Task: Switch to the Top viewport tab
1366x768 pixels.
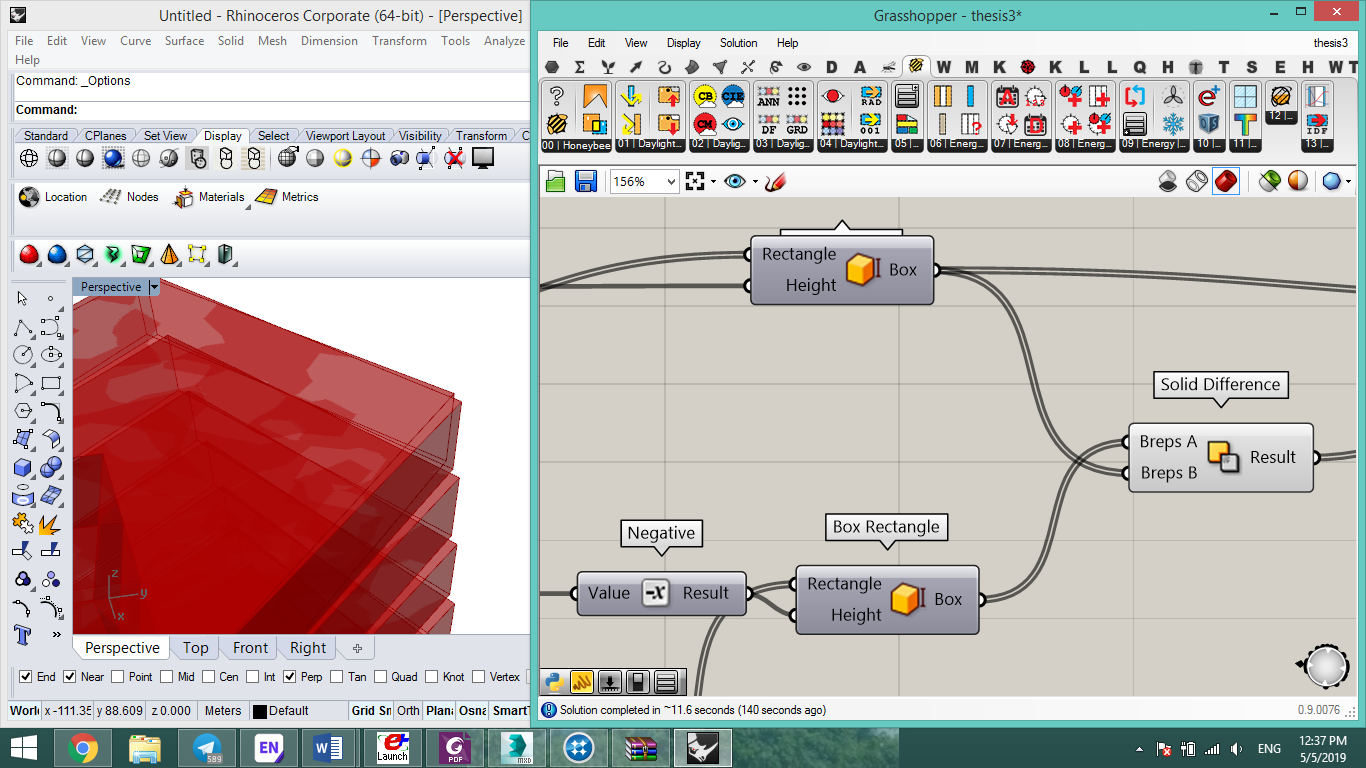Action: pyautogui.click(x=196, y=648)
